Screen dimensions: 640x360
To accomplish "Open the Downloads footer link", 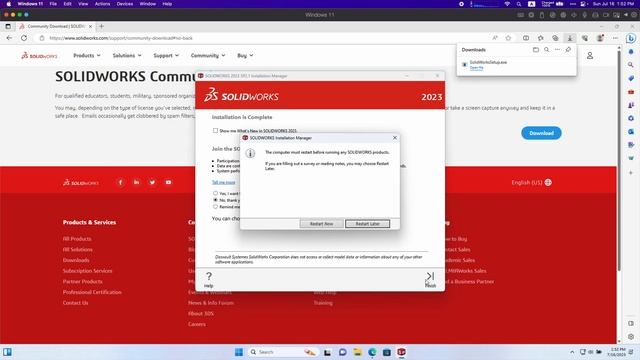I will 76,260.
